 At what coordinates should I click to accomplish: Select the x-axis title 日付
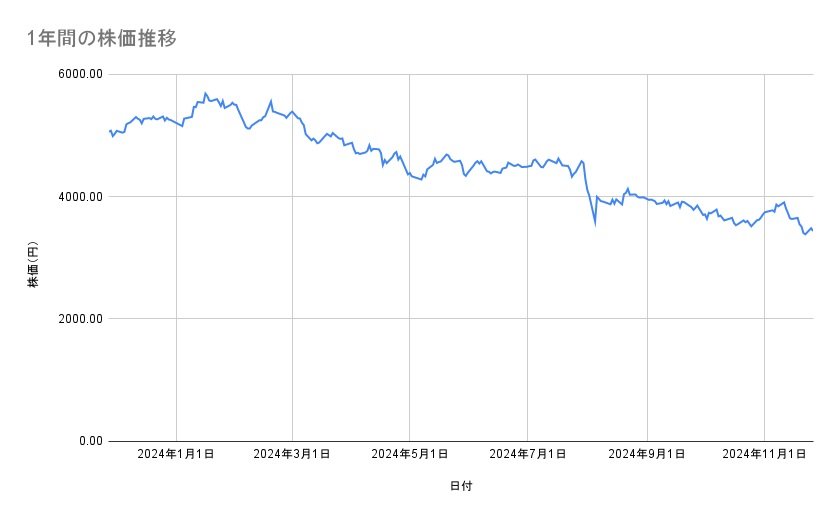461,486
